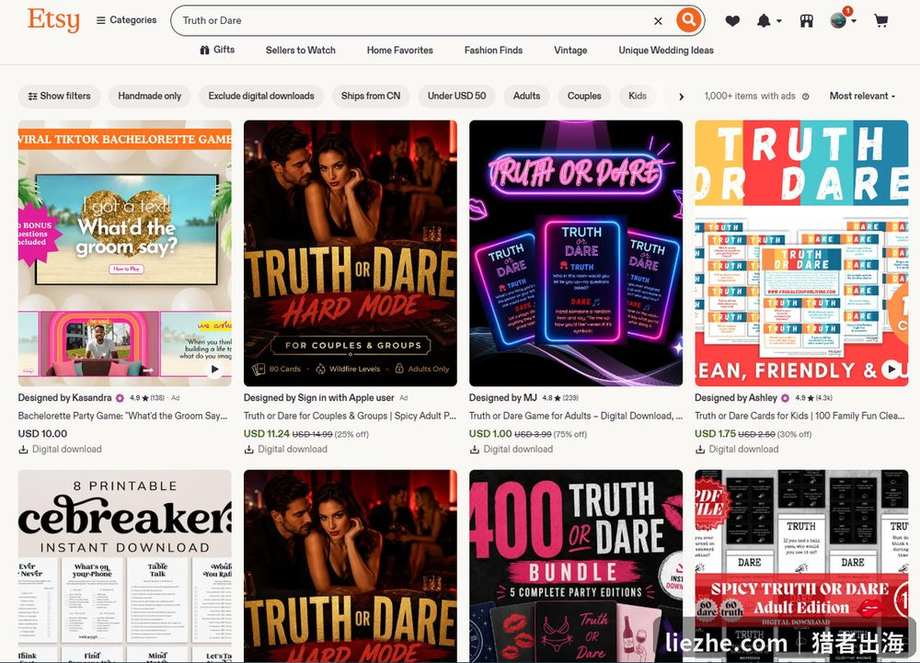Click Truth or Dare Game for Adults title

click(x=576, y=415)
